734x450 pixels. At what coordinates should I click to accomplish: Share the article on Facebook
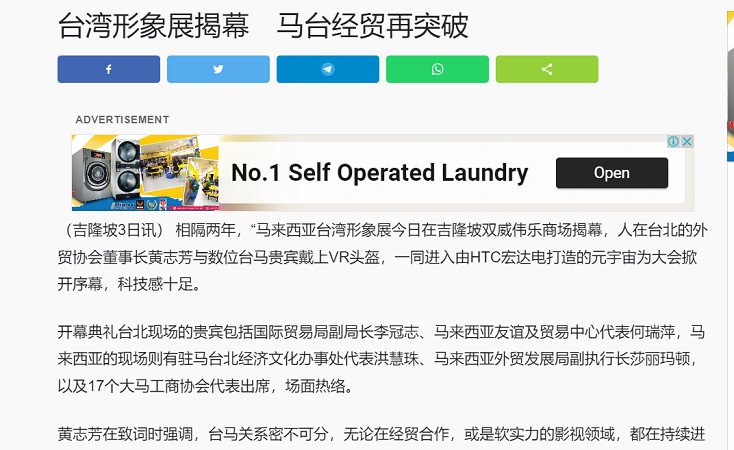pos(109,69)
